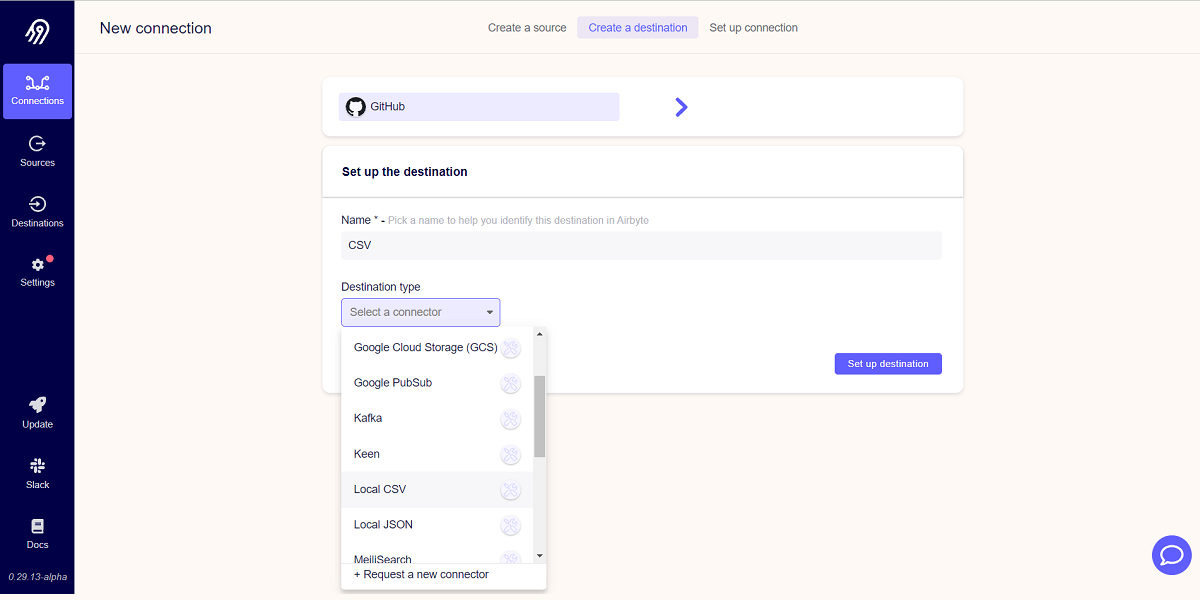1200x600 pixels.
Task: Select the Local JSON option
Action: click(x=437, y=525)
